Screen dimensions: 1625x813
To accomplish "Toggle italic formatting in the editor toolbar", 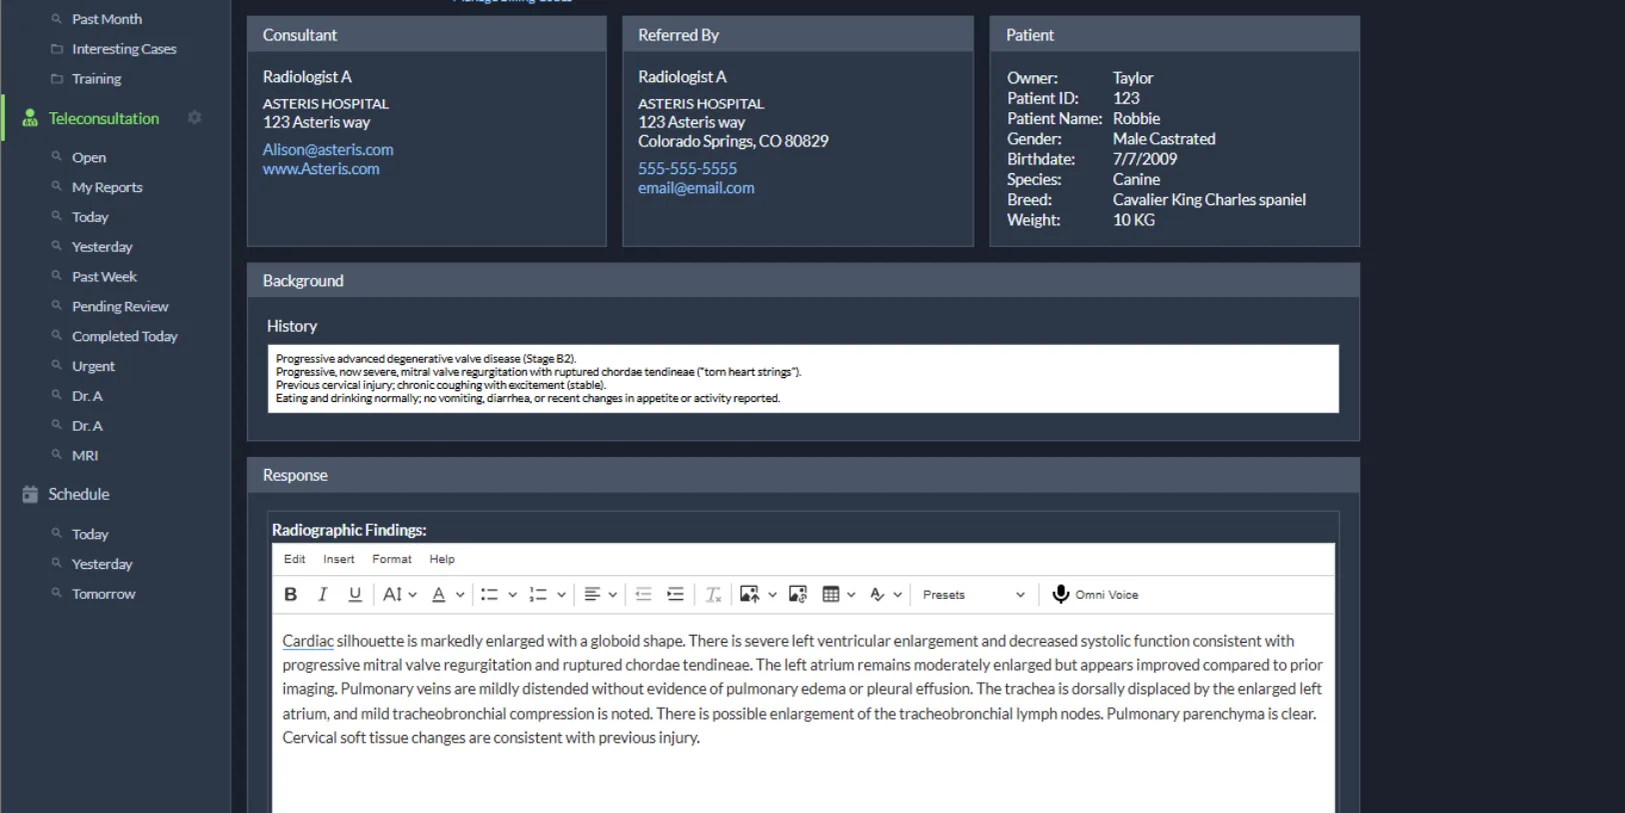I will point(322,595).
